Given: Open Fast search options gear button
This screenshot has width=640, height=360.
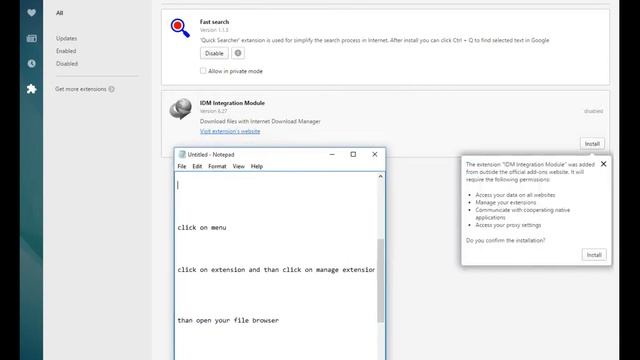Looking at the screenshot, I should [x=238, y=53].
